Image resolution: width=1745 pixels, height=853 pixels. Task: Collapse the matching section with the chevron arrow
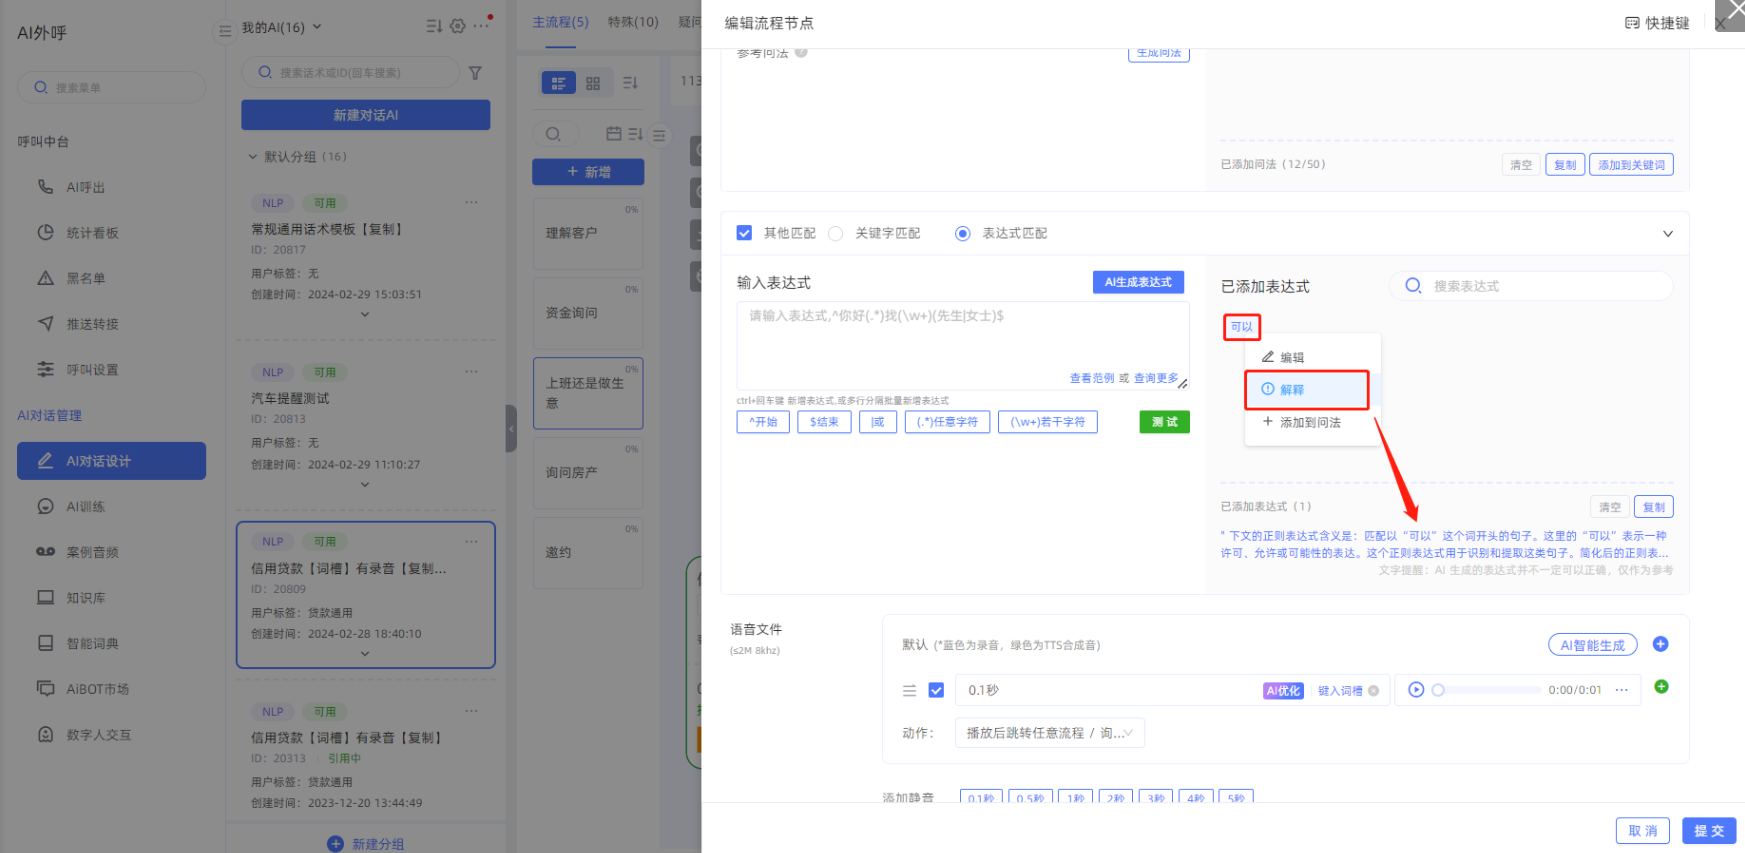1667,234
